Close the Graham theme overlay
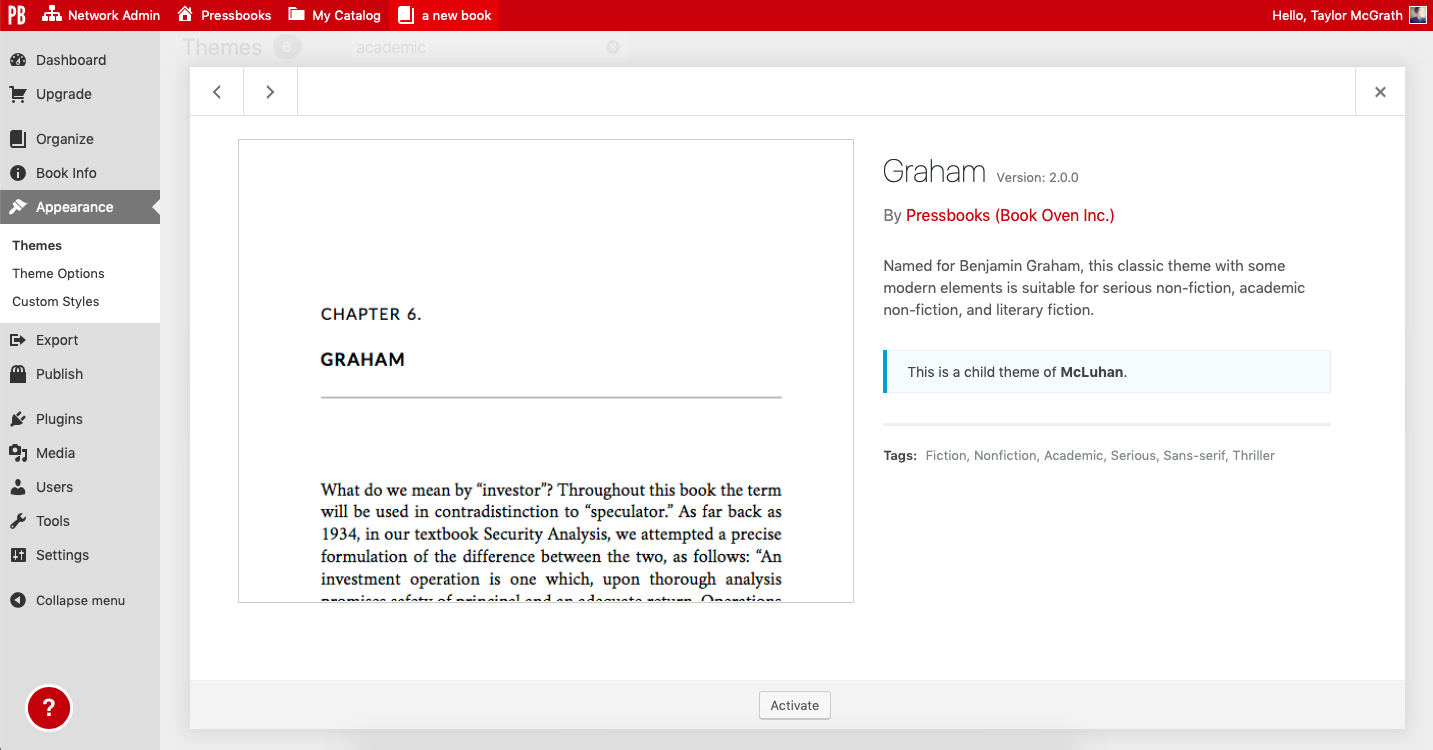 (x=1380, y=92)
